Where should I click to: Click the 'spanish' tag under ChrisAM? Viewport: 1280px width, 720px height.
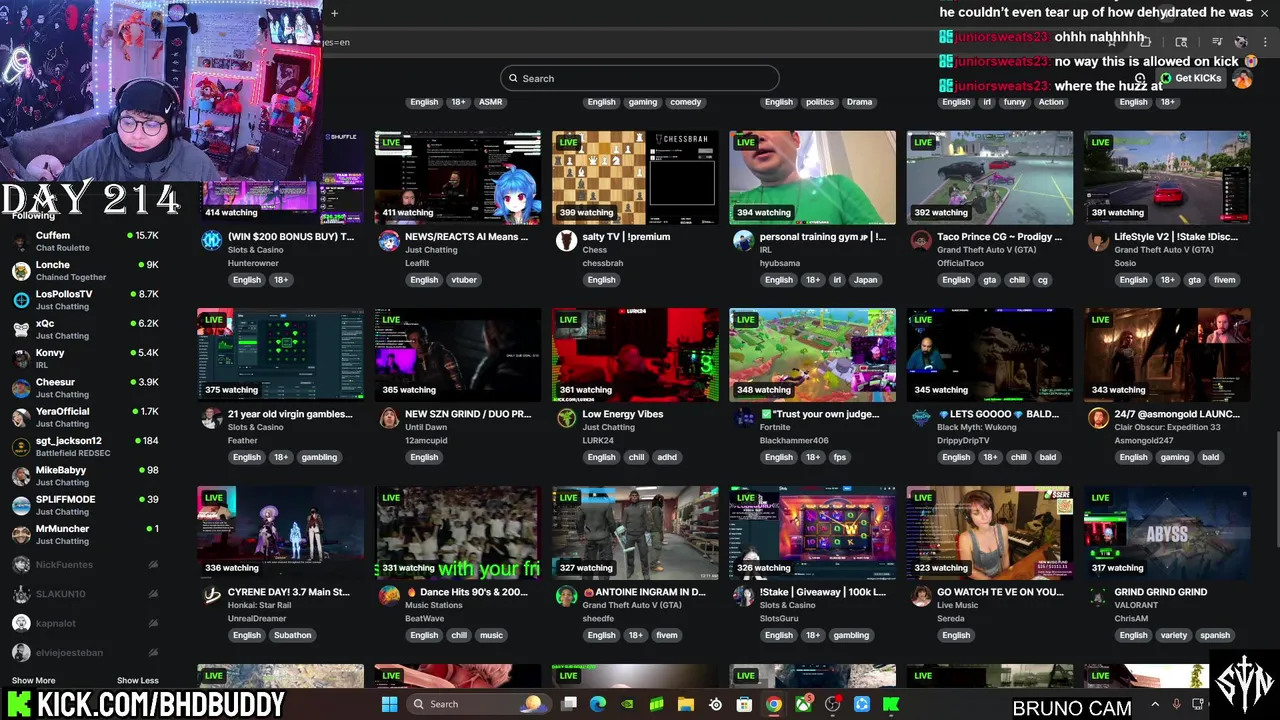1215,635
